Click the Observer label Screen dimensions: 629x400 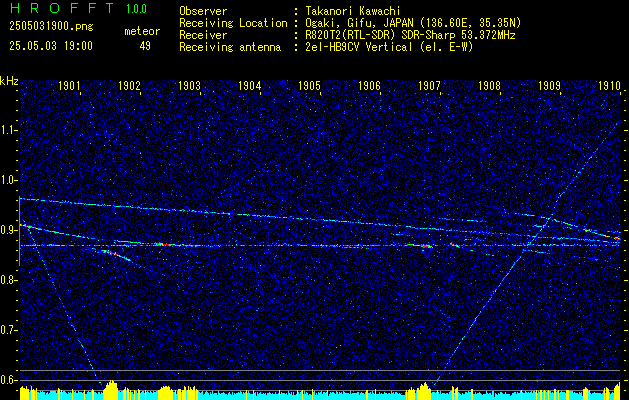click(203, 11)
